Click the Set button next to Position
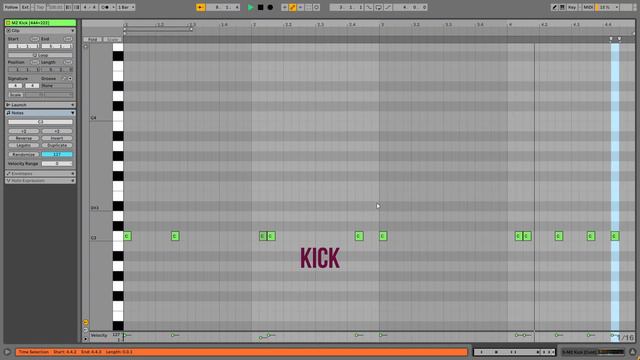Viewport: 640px width, 360px height. click(x=34, y=62)
